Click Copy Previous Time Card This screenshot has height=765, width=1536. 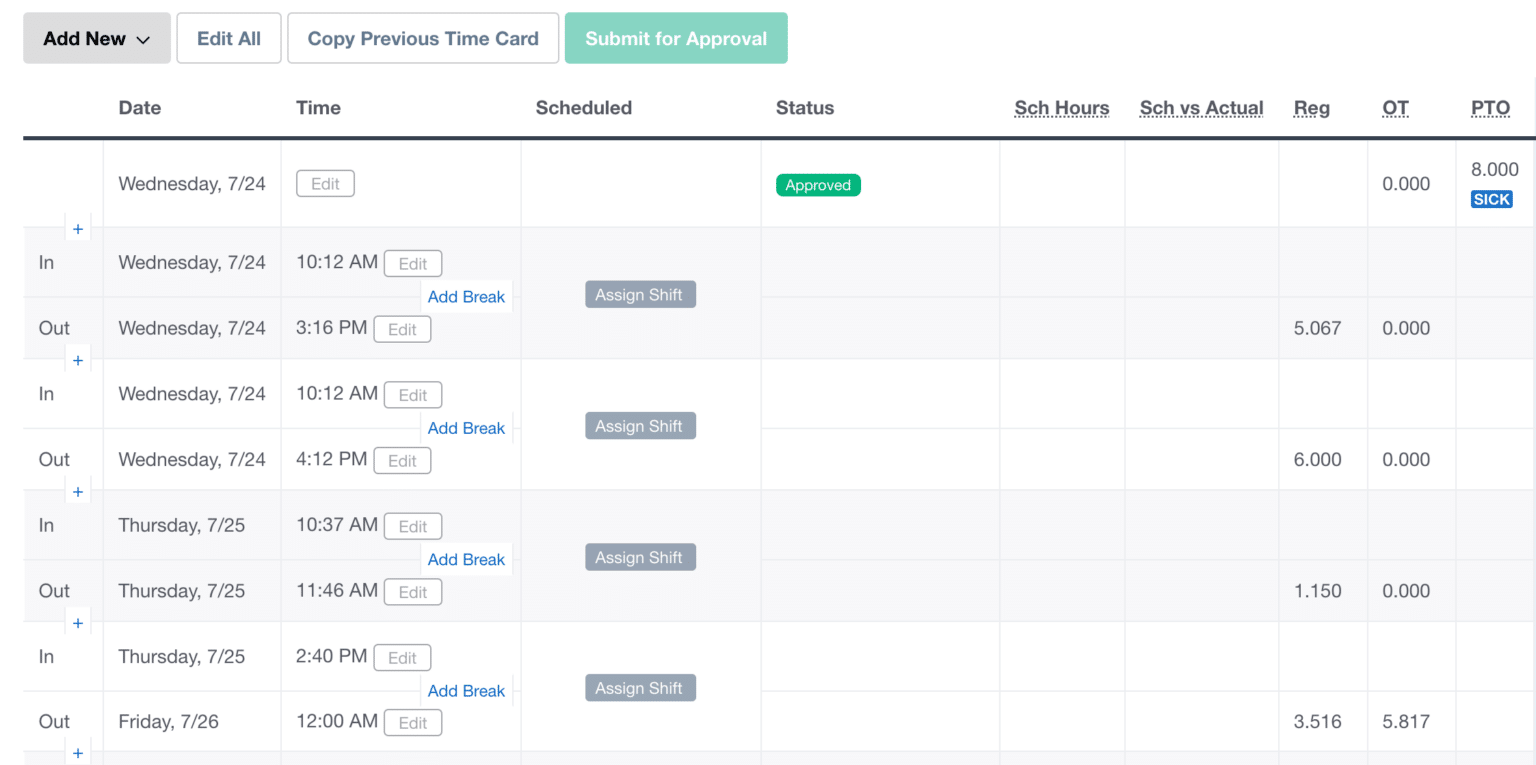click(423, 39)
